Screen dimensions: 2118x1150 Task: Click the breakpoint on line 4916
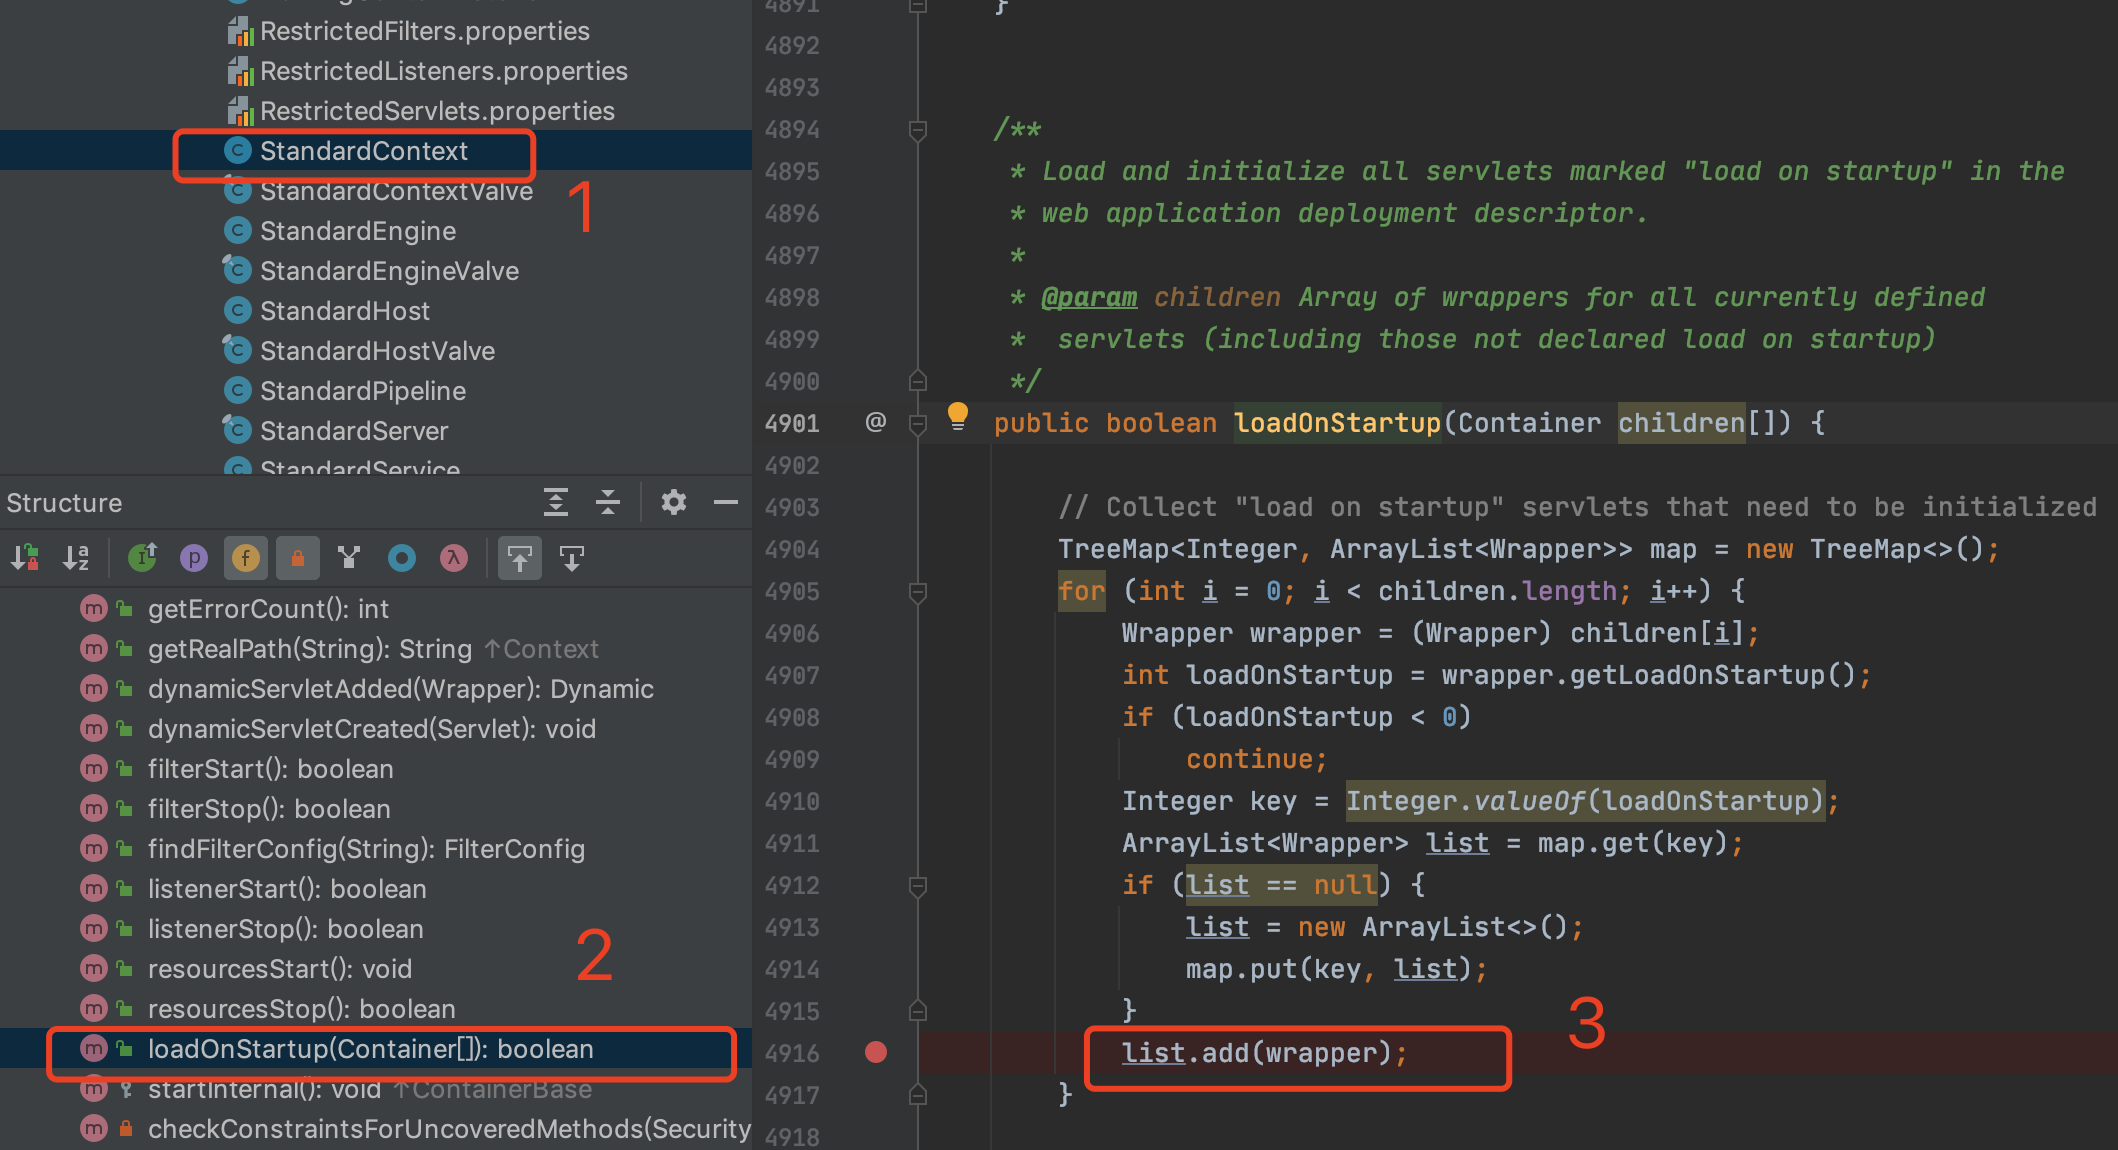(x=876, y=1052)
